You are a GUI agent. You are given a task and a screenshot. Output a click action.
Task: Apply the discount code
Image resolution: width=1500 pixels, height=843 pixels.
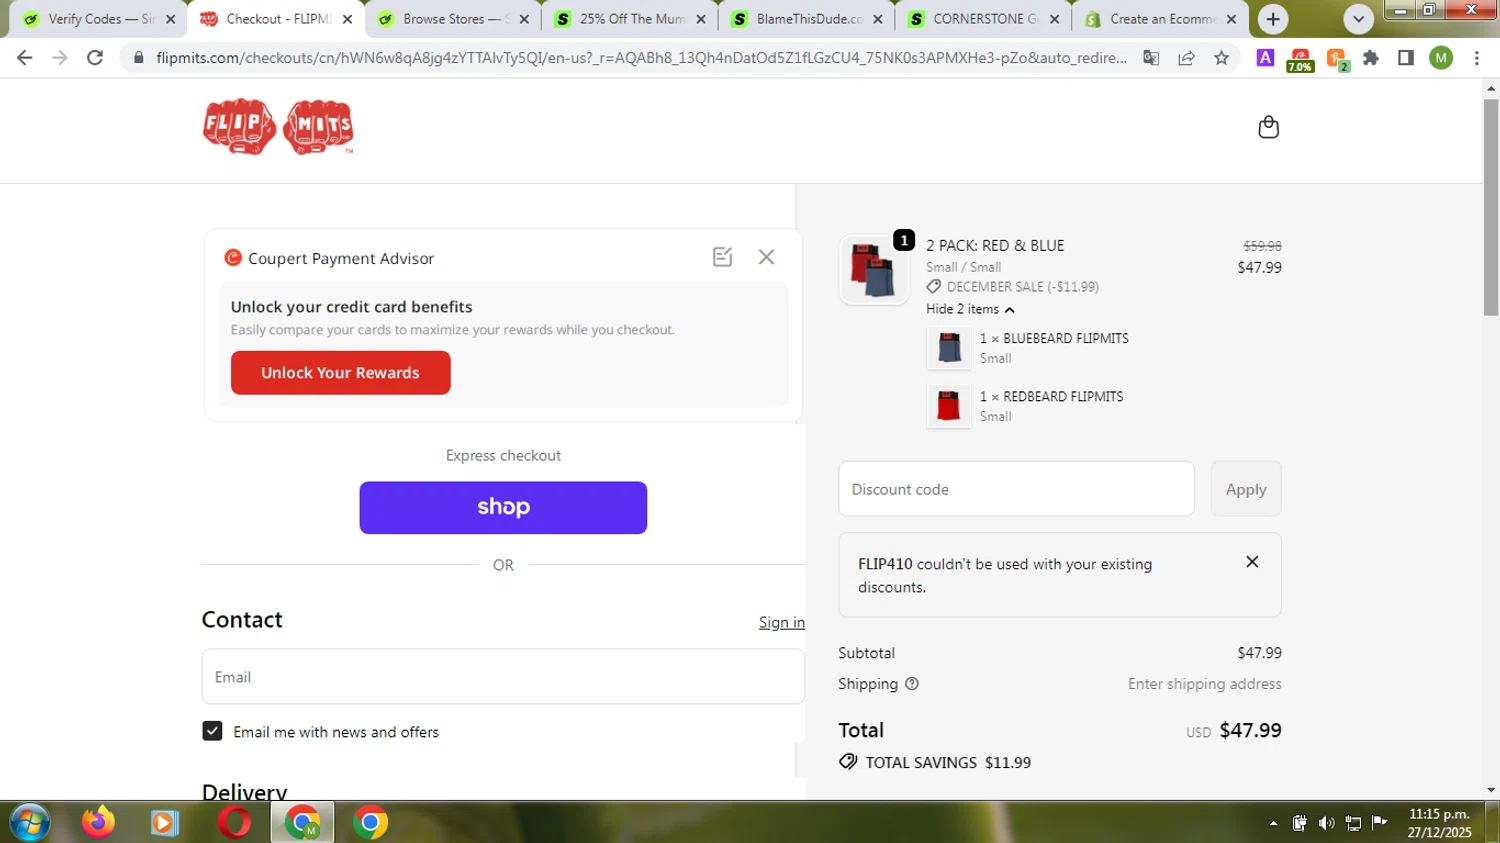[1246, 489]
